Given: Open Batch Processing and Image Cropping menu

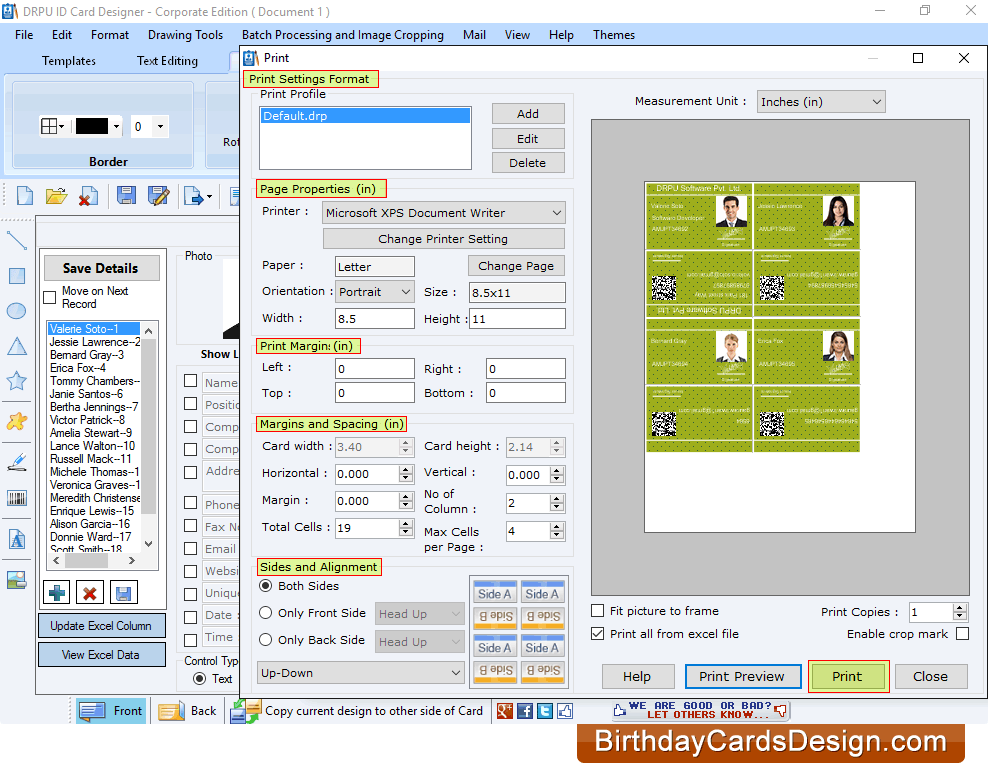Looking at the screenshot, I should (x=343, y=35).
